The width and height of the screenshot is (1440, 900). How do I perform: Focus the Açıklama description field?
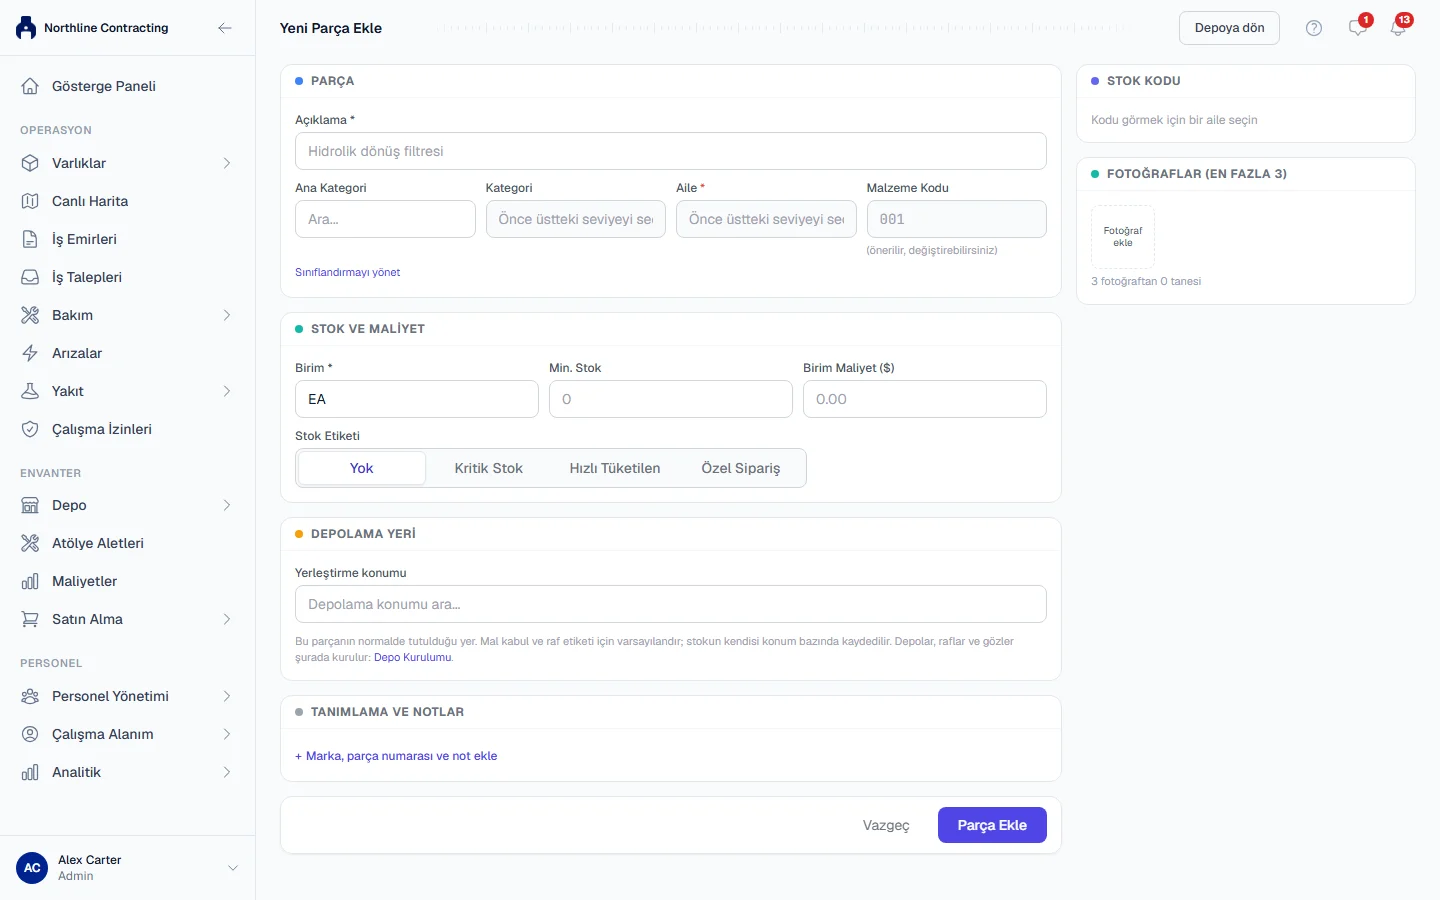click(671, 151)
